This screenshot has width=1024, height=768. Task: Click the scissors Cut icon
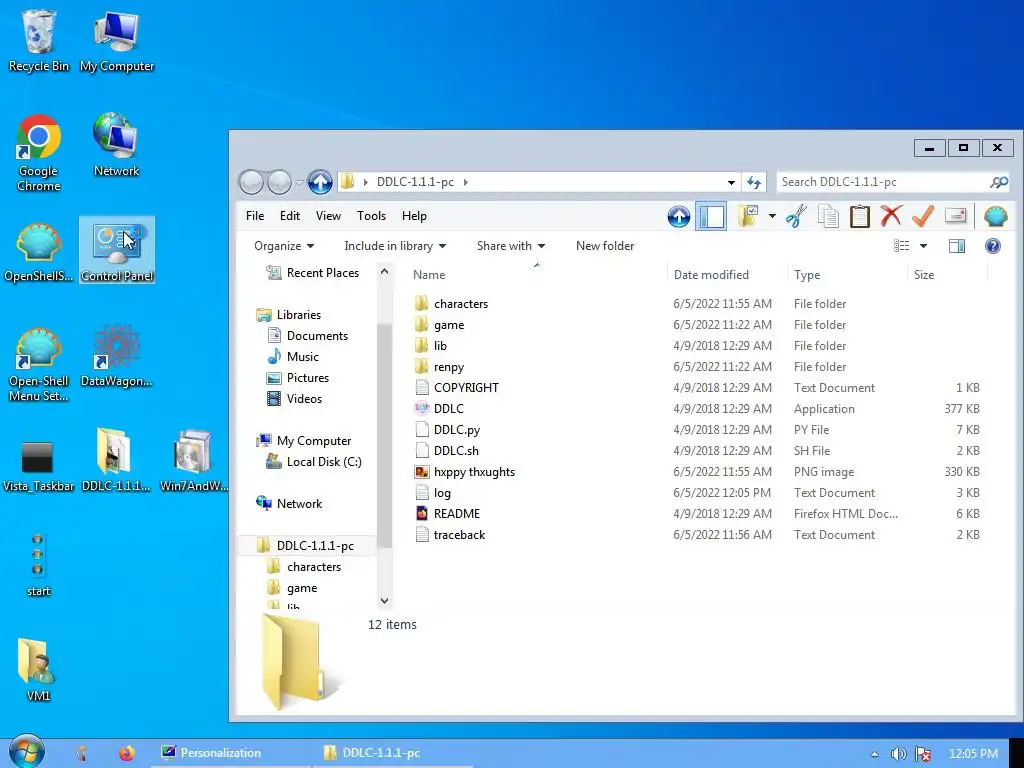(x=796, y=216)
